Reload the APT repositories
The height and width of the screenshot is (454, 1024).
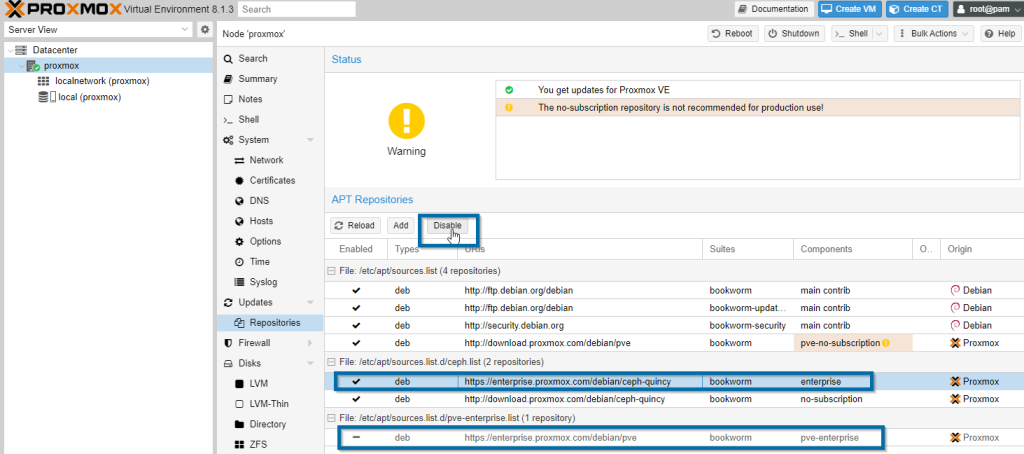point(355,225)
